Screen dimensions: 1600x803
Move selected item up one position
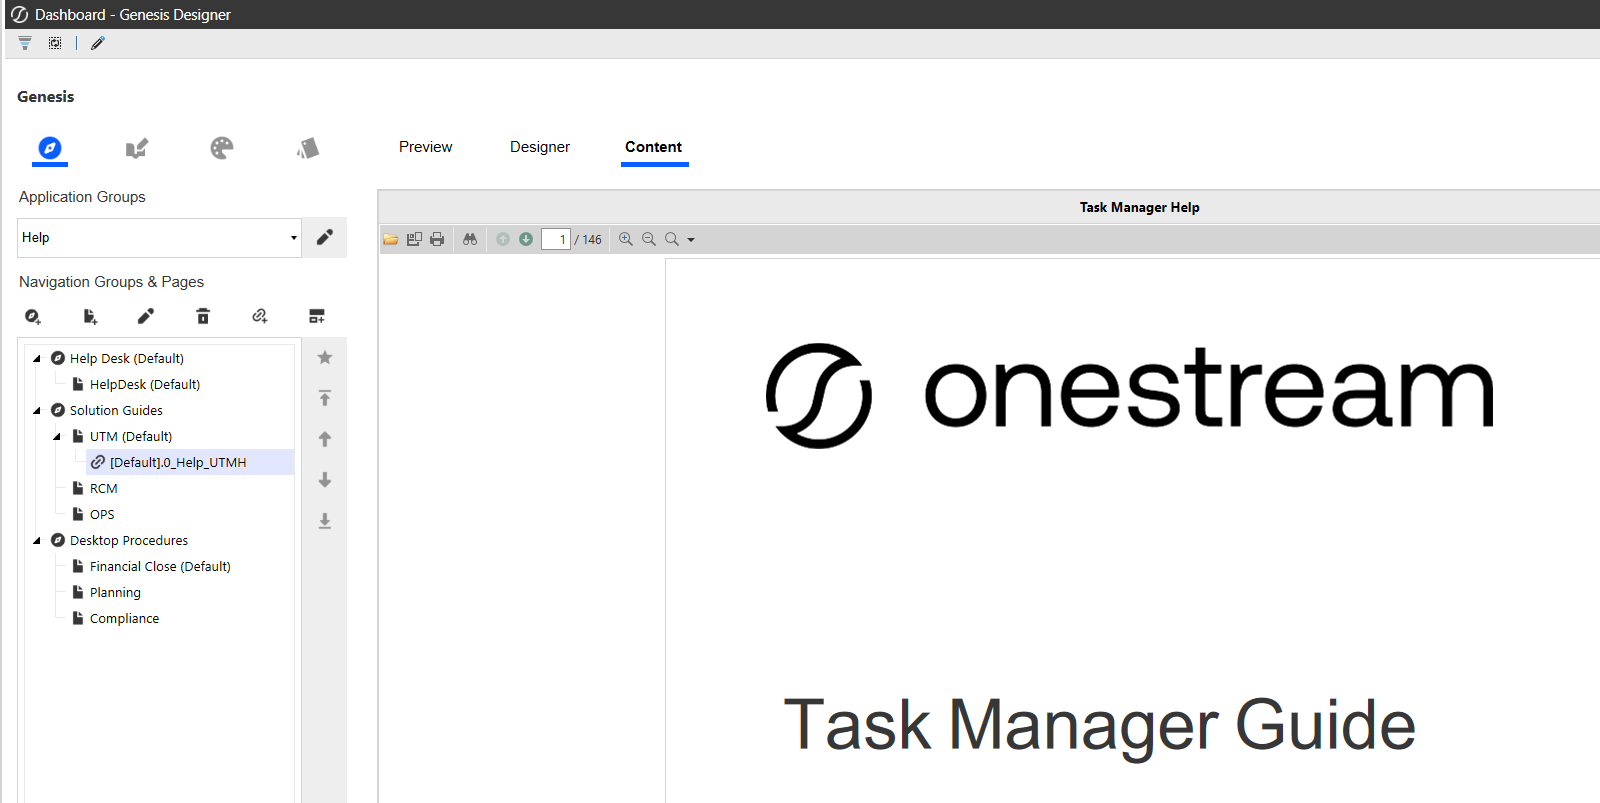325,439
